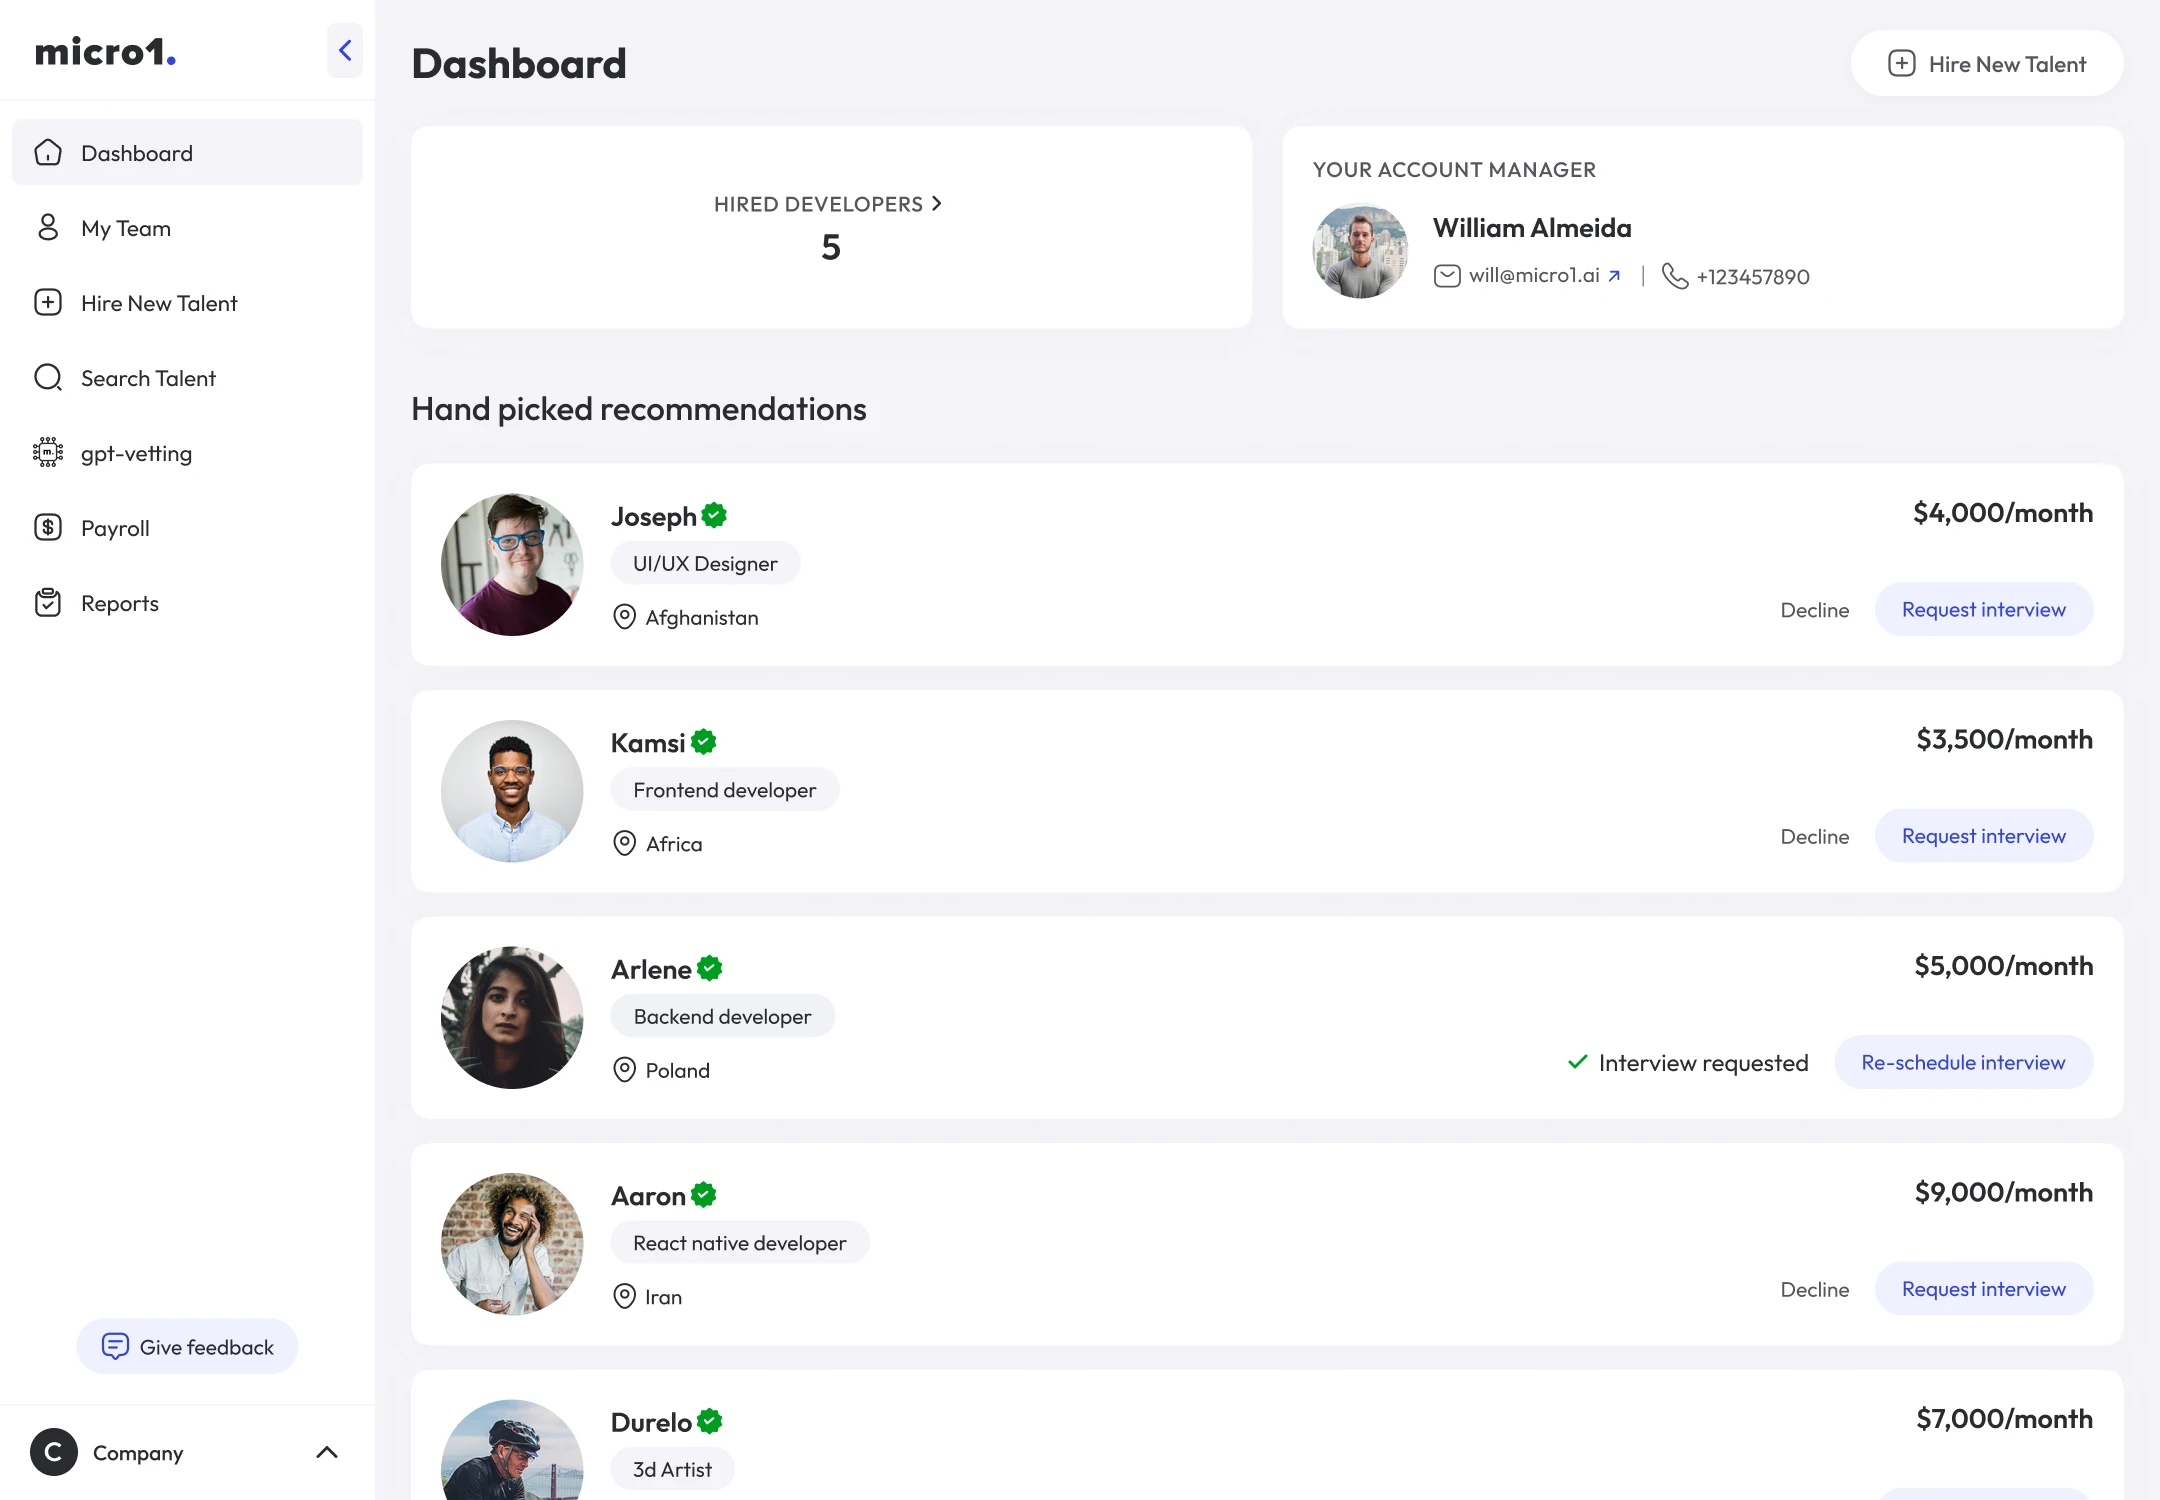Image resolution: width=2160 pixels, height=1500 pixels.
Task: Collapse the left navigation sidebar
Action: click(x=345, y=50)
